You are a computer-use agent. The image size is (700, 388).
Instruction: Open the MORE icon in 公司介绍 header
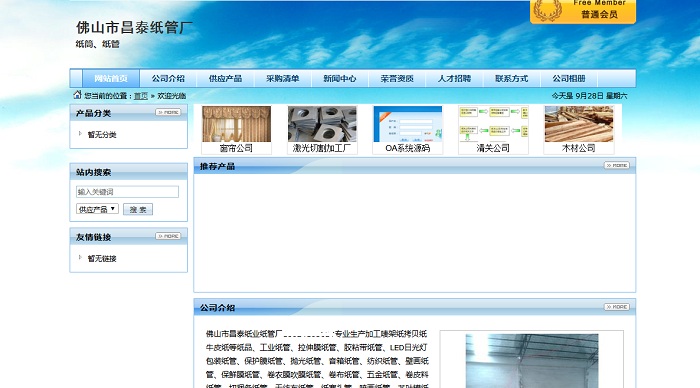click(617, 307)
